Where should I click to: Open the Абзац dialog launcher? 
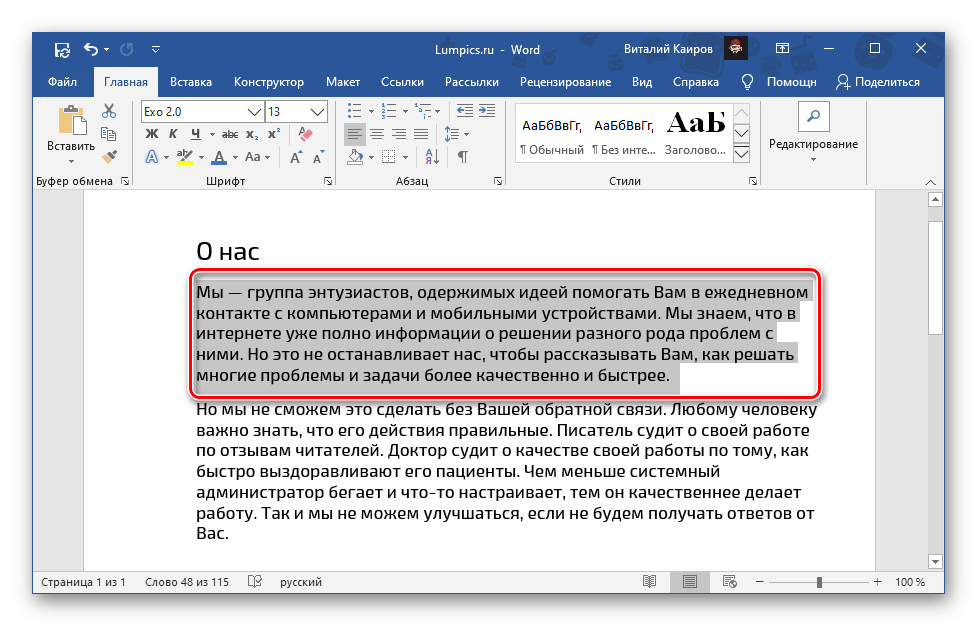498,181
